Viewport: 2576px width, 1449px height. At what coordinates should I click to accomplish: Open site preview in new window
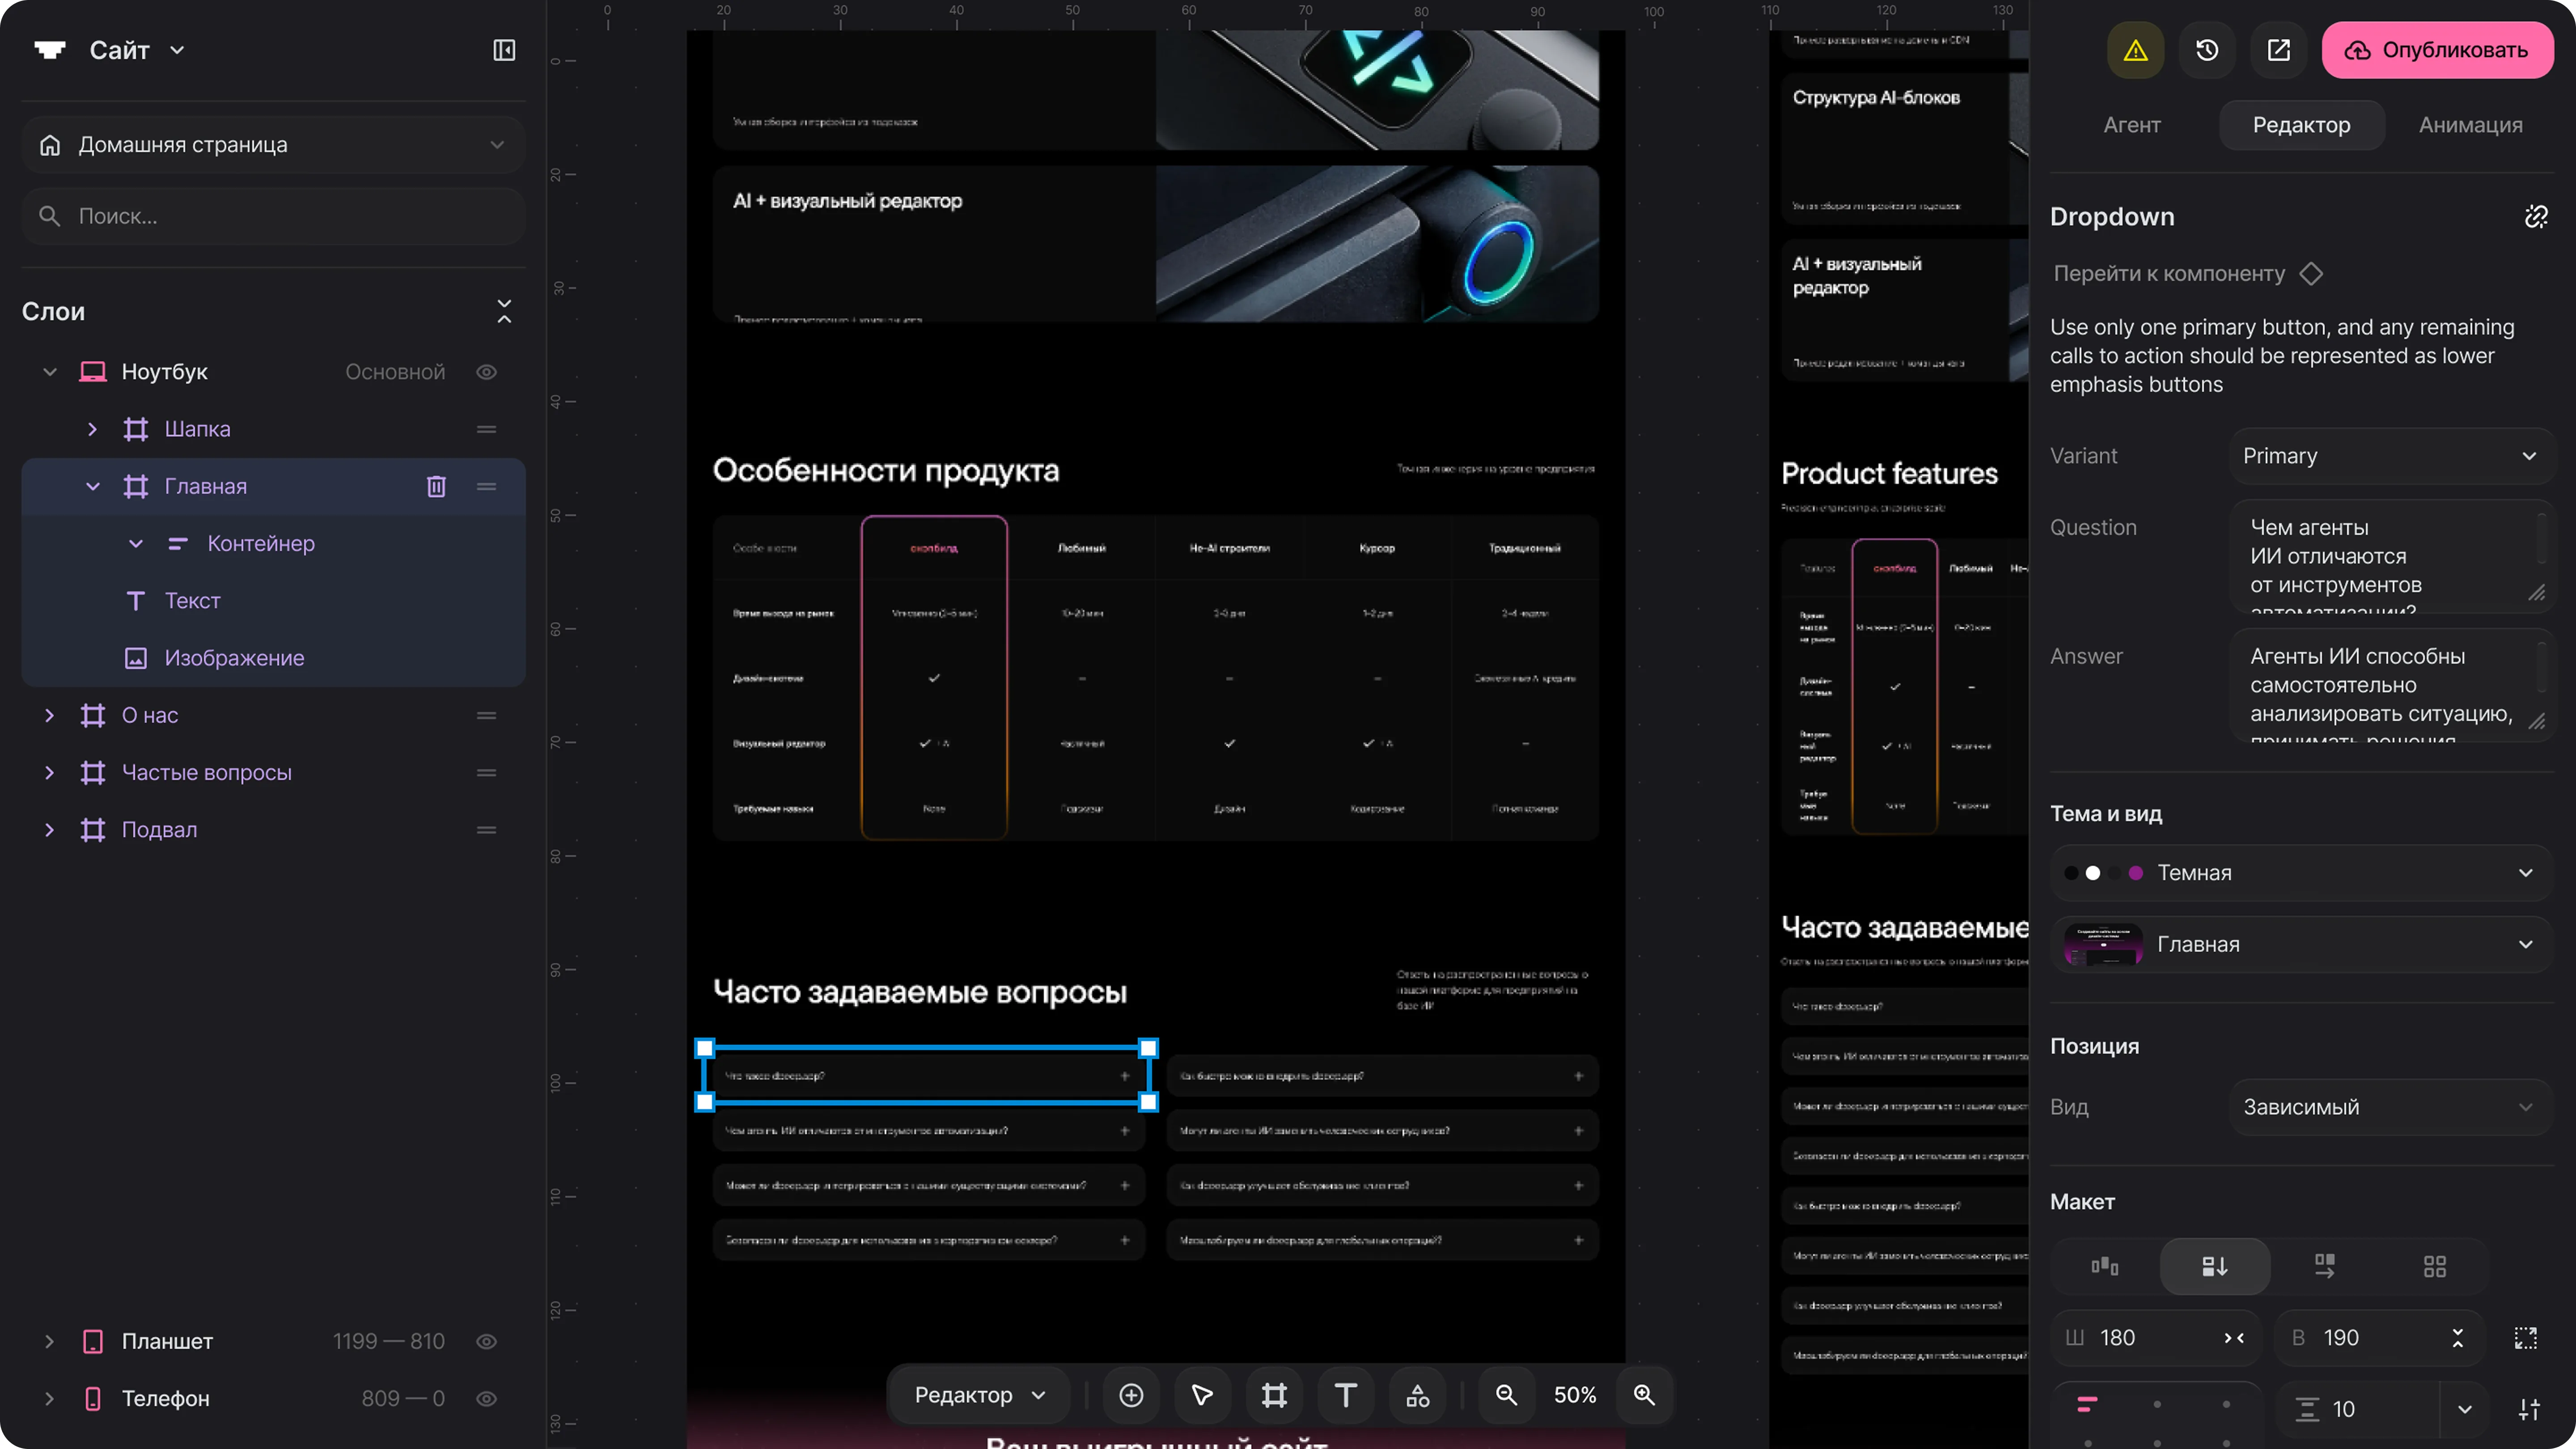click(2278, 50)
